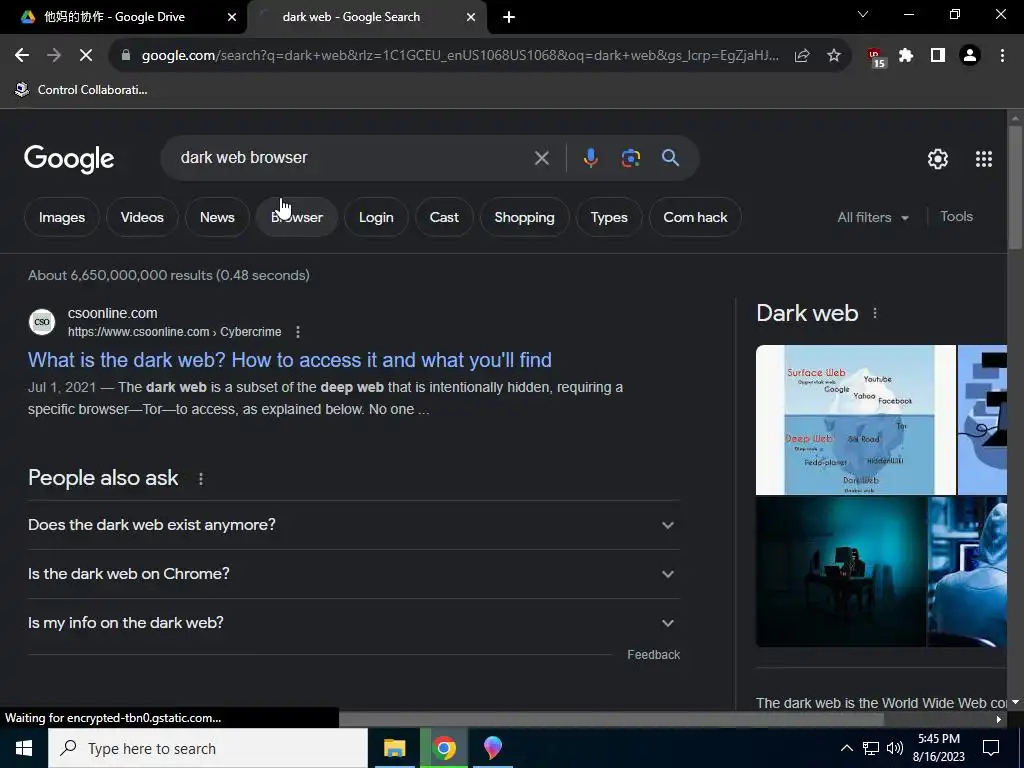The width and height of the screenshot is (1024, 768).
Task: Open 'What is the dark web?' result
Action: coord(290,360)
